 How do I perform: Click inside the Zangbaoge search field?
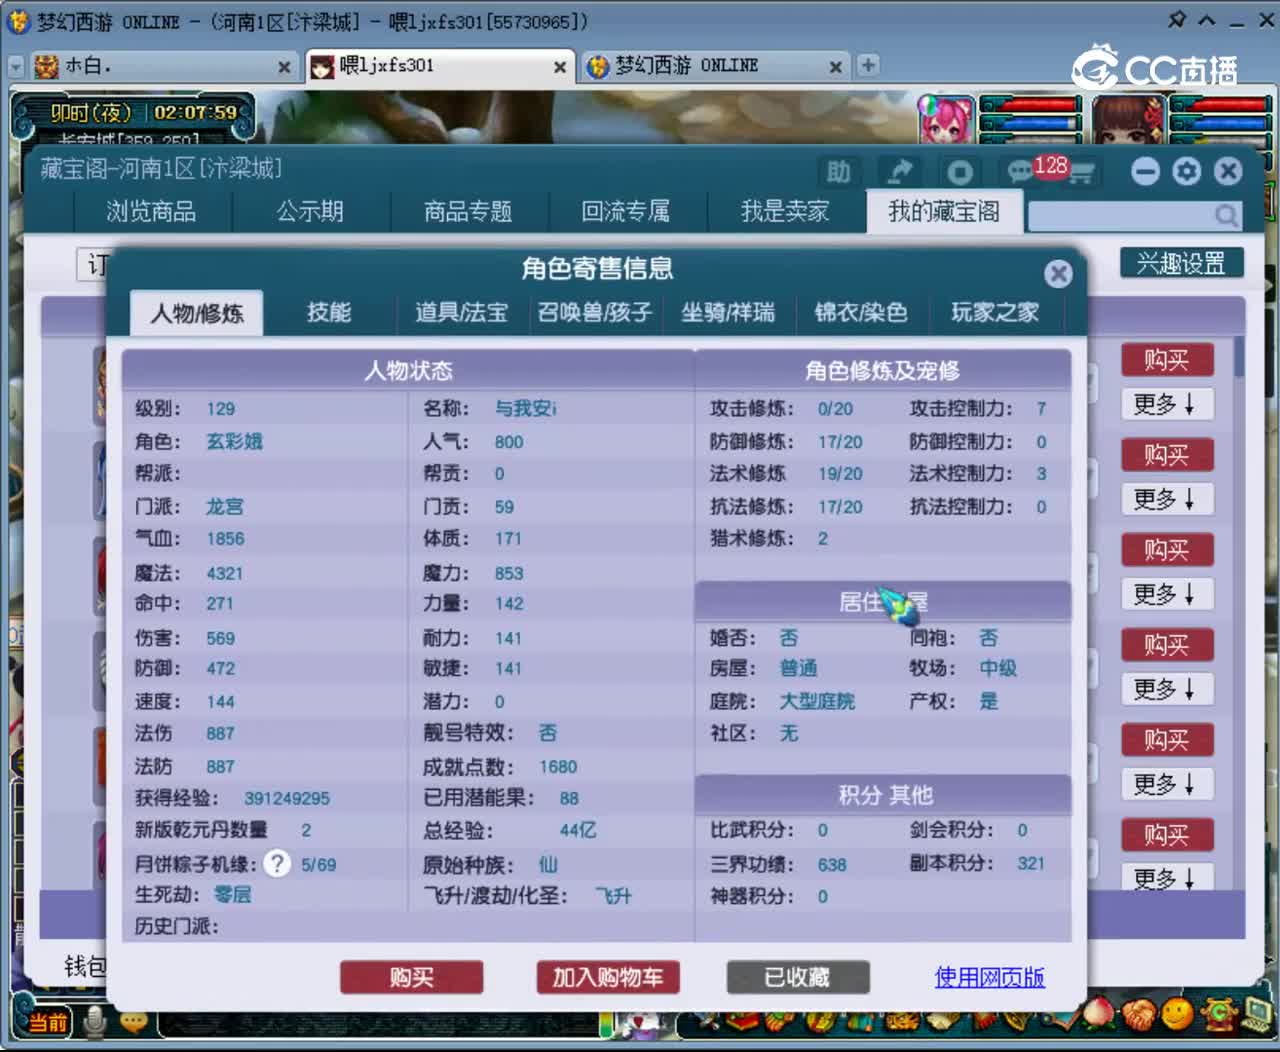click(1120, 215)
